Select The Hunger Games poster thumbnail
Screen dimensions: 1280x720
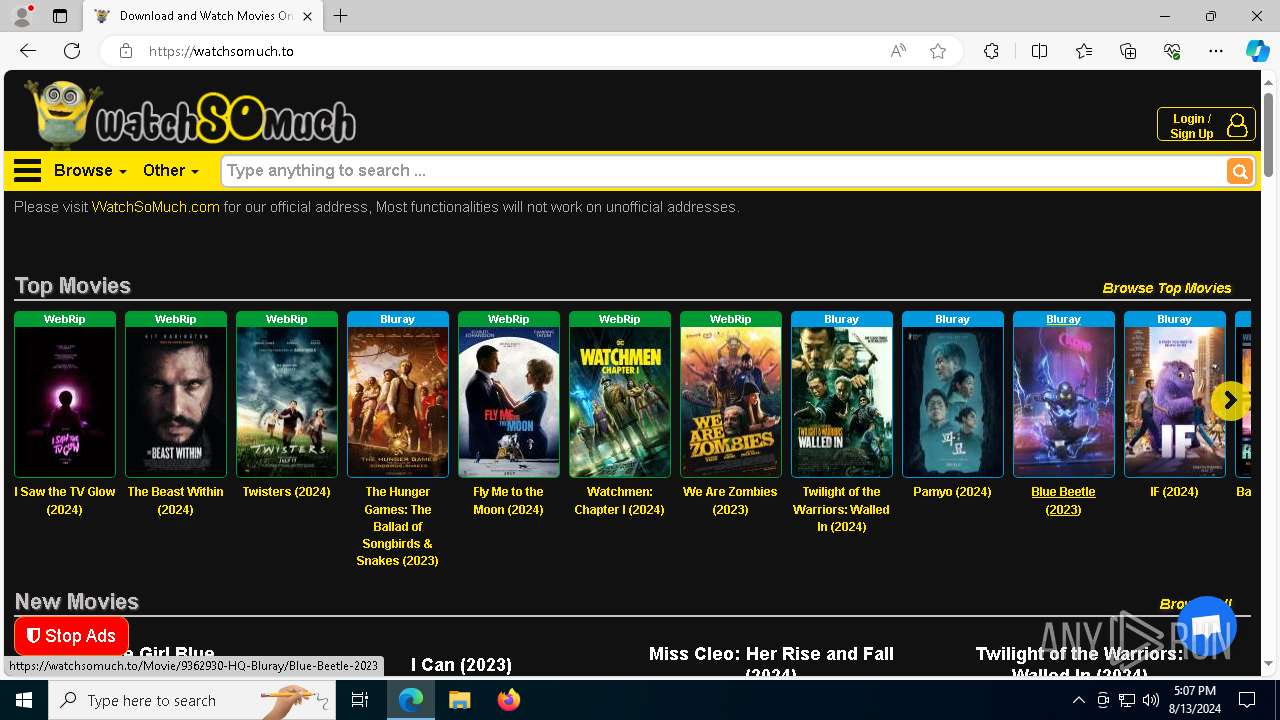[x=397, y=402]
